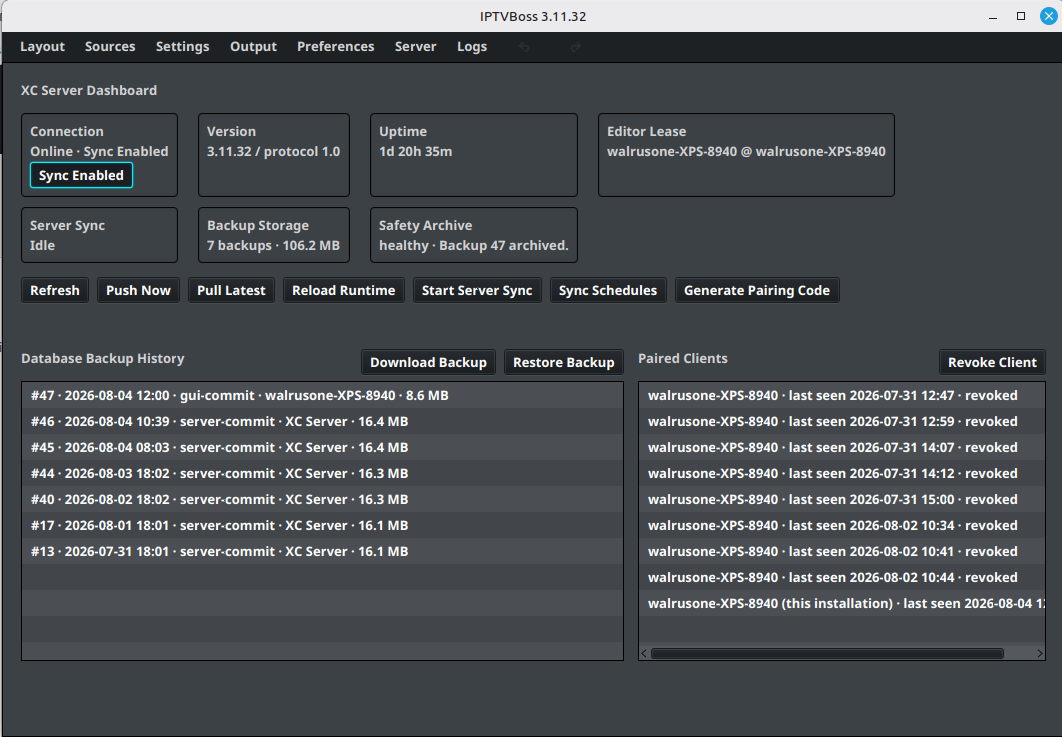Select backup #45 dated 2026-08-04 08:03
This screenshot has height=737, width=1062.
(x=322, y=448)
